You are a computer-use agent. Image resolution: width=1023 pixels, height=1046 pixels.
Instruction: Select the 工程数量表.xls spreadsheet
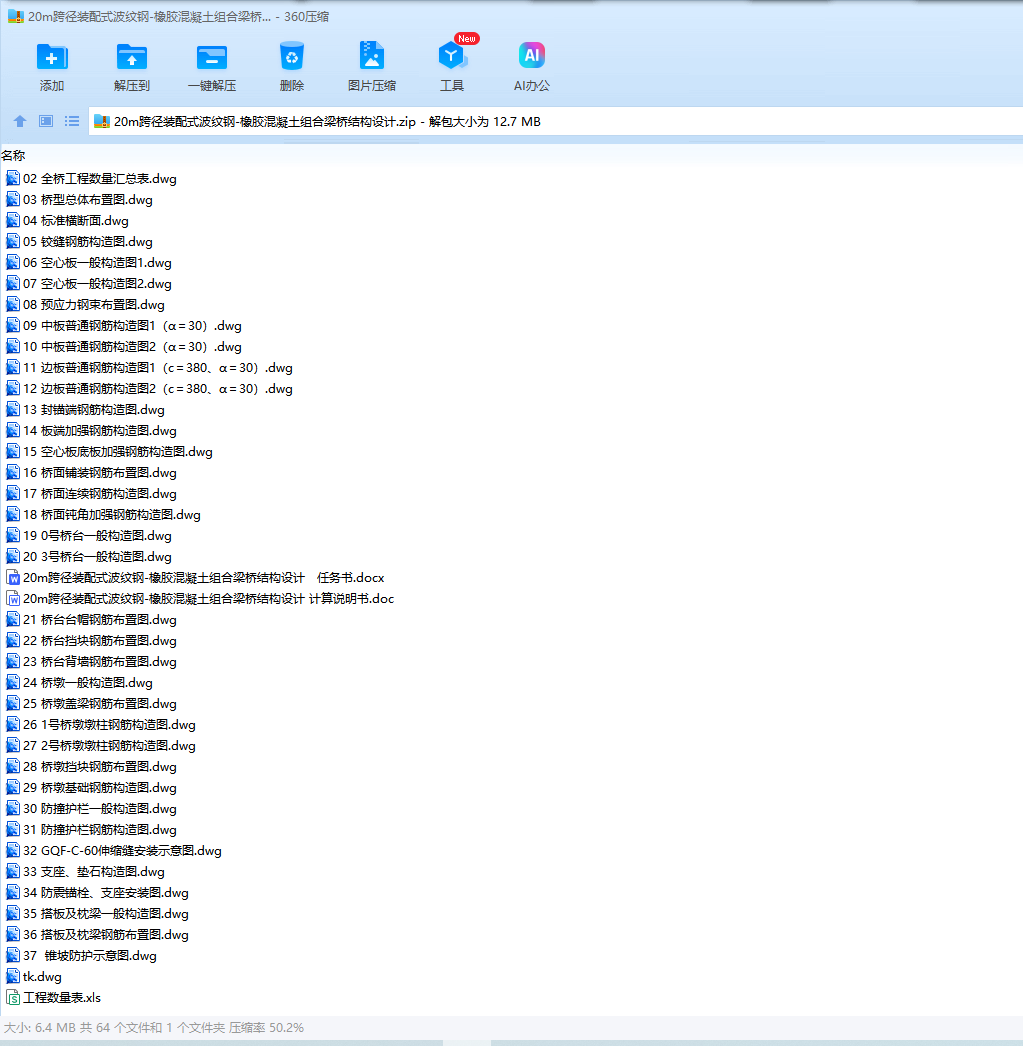(53, 998)
